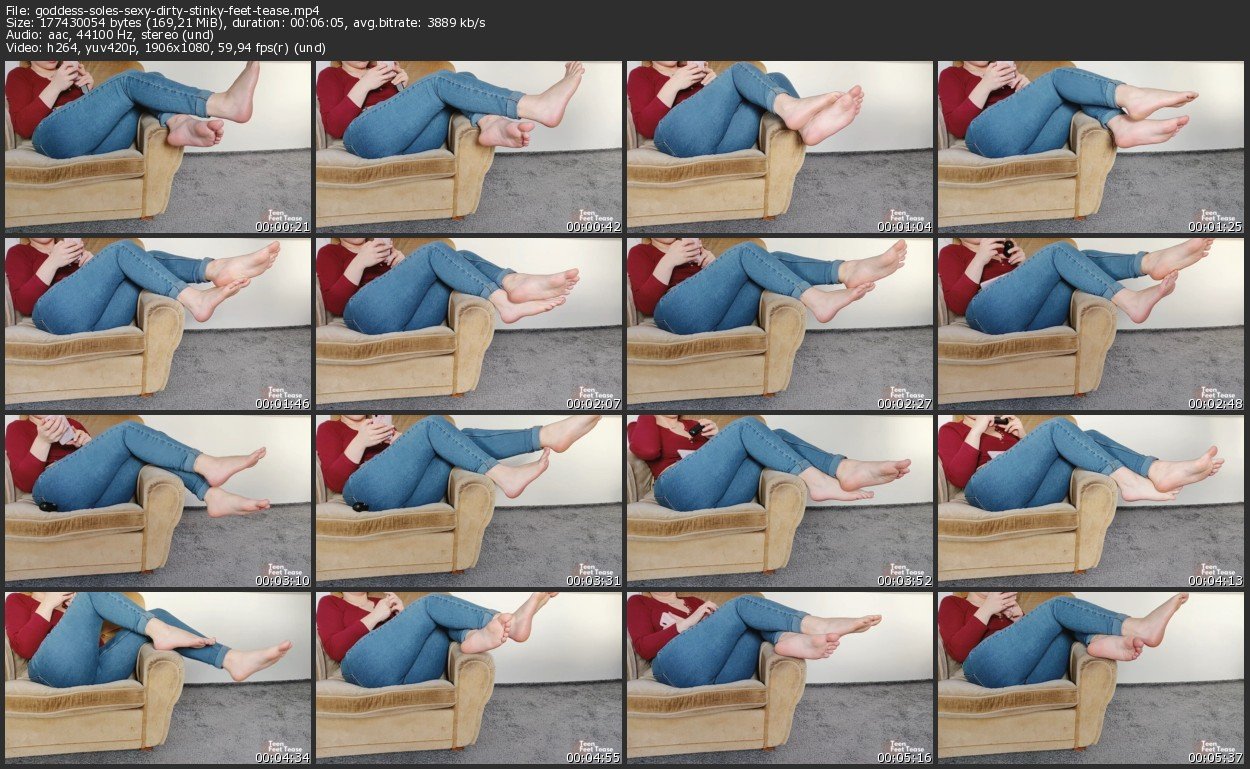Viewport: 1250px width, 769px height.
Task: Select the thumbnail marked 00:03:31
Action: click(x=468, y=501)
